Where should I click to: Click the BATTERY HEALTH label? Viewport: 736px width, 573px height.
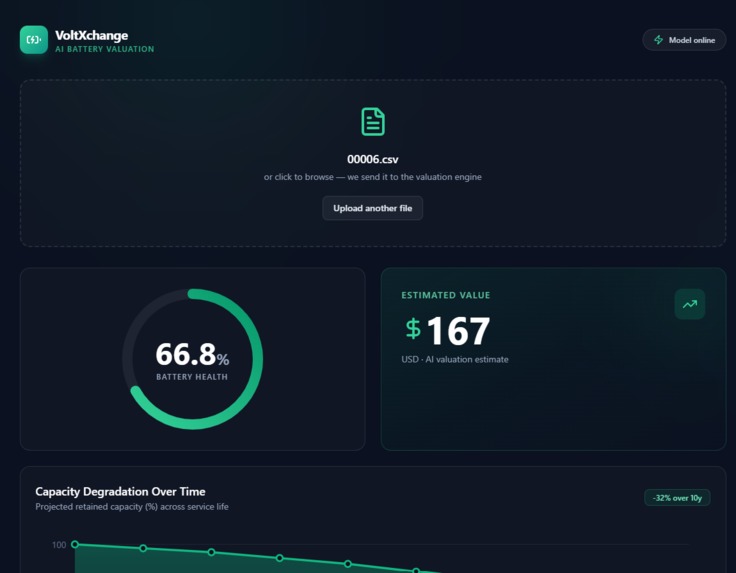click(192, 377)
